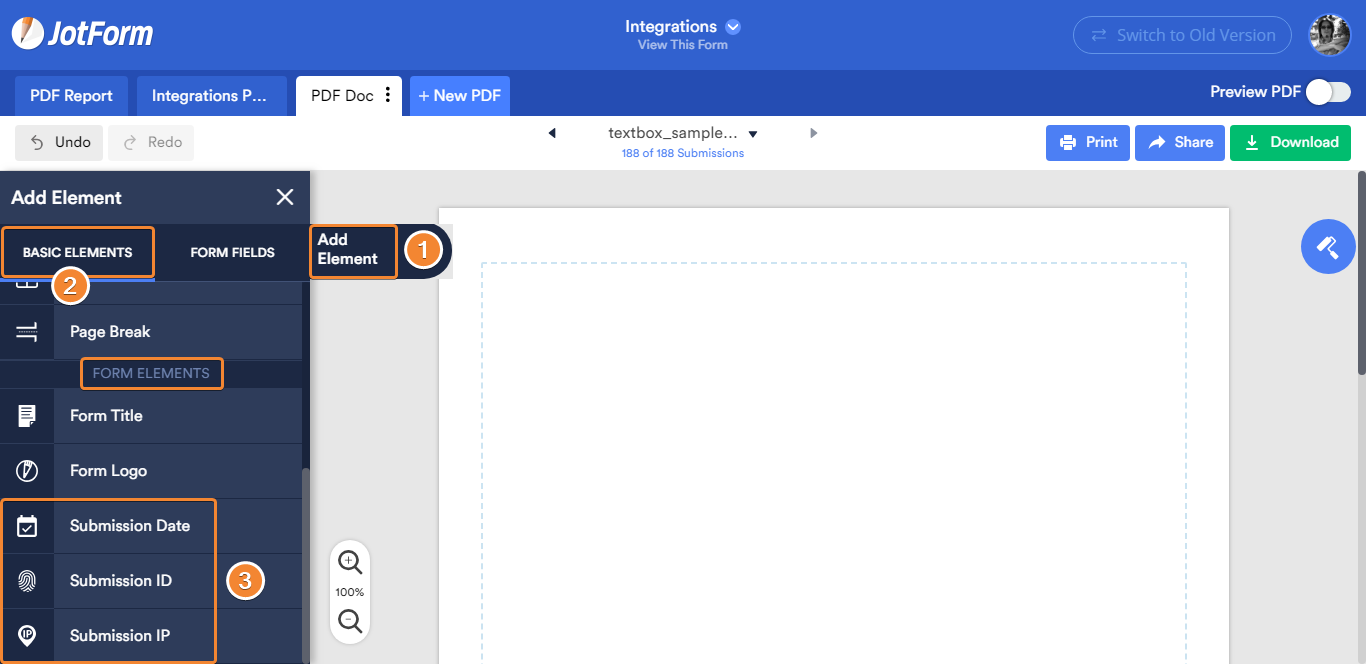Click the Submission ID fingerprint icon

(27, 581)
